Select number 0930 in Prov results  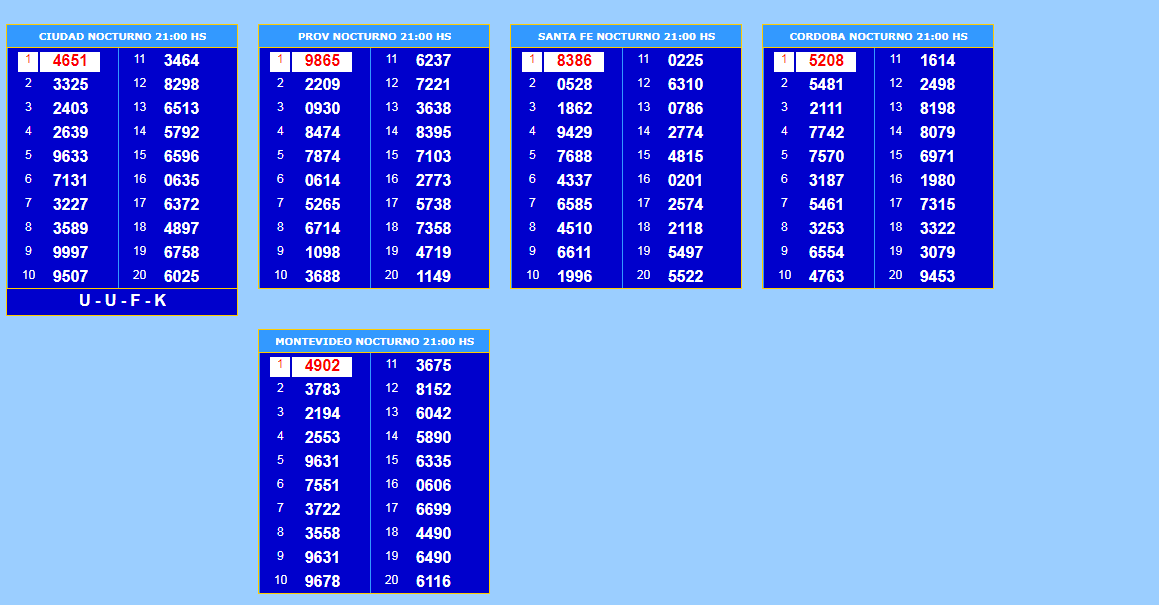click(322, 108)
